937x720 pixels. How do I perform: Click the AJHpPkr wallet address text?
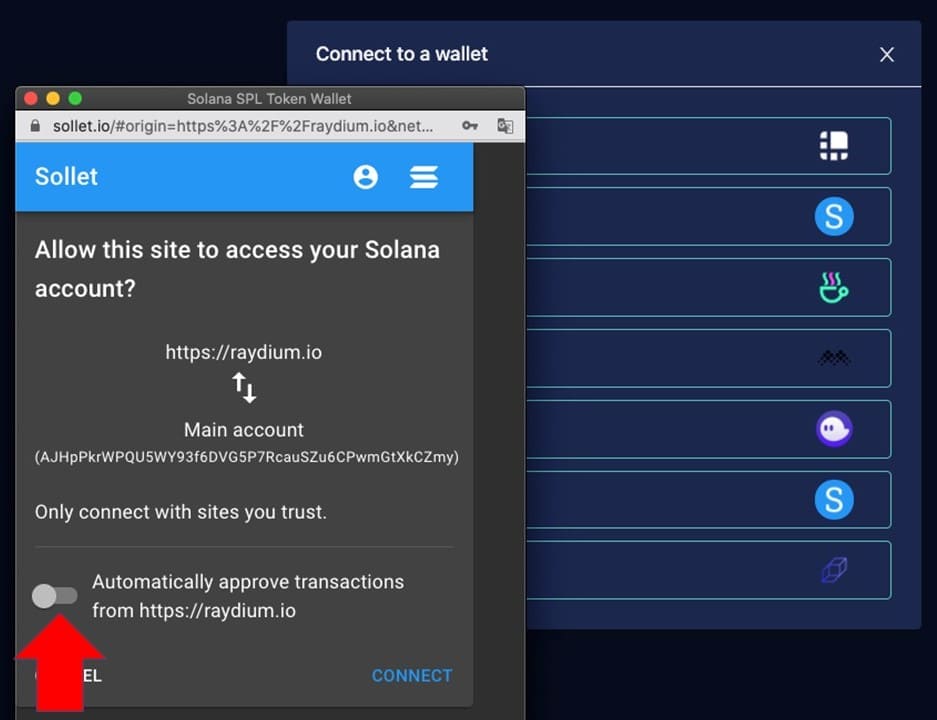[x=247, y=457]
